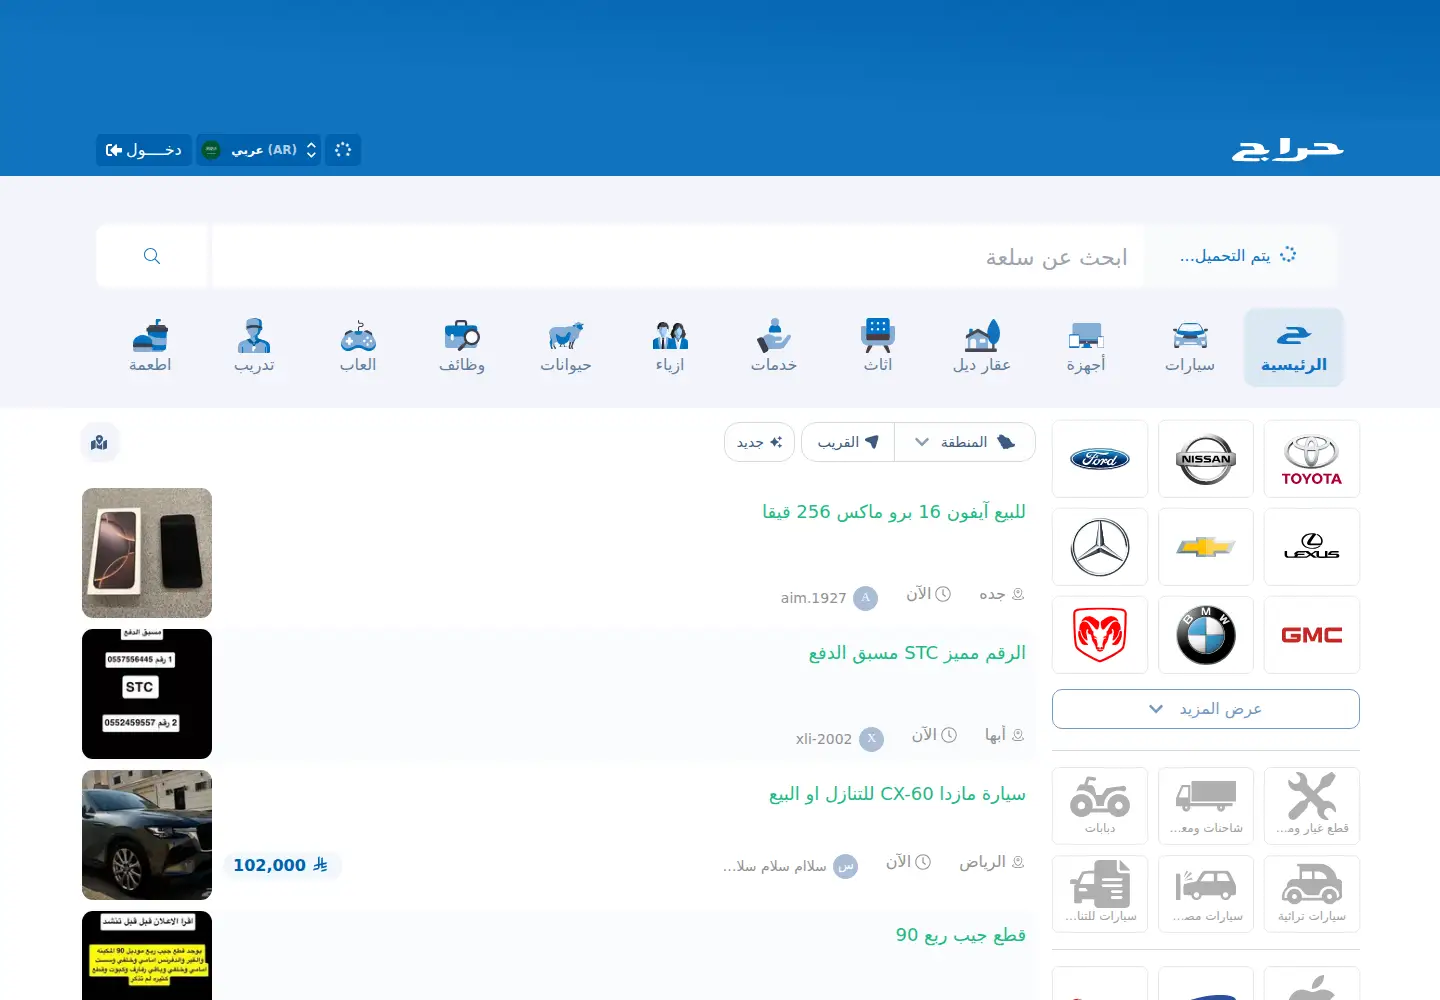Select the Dodge Ram brand logo
The image size is (1440, 1000).
(1100, 635)
